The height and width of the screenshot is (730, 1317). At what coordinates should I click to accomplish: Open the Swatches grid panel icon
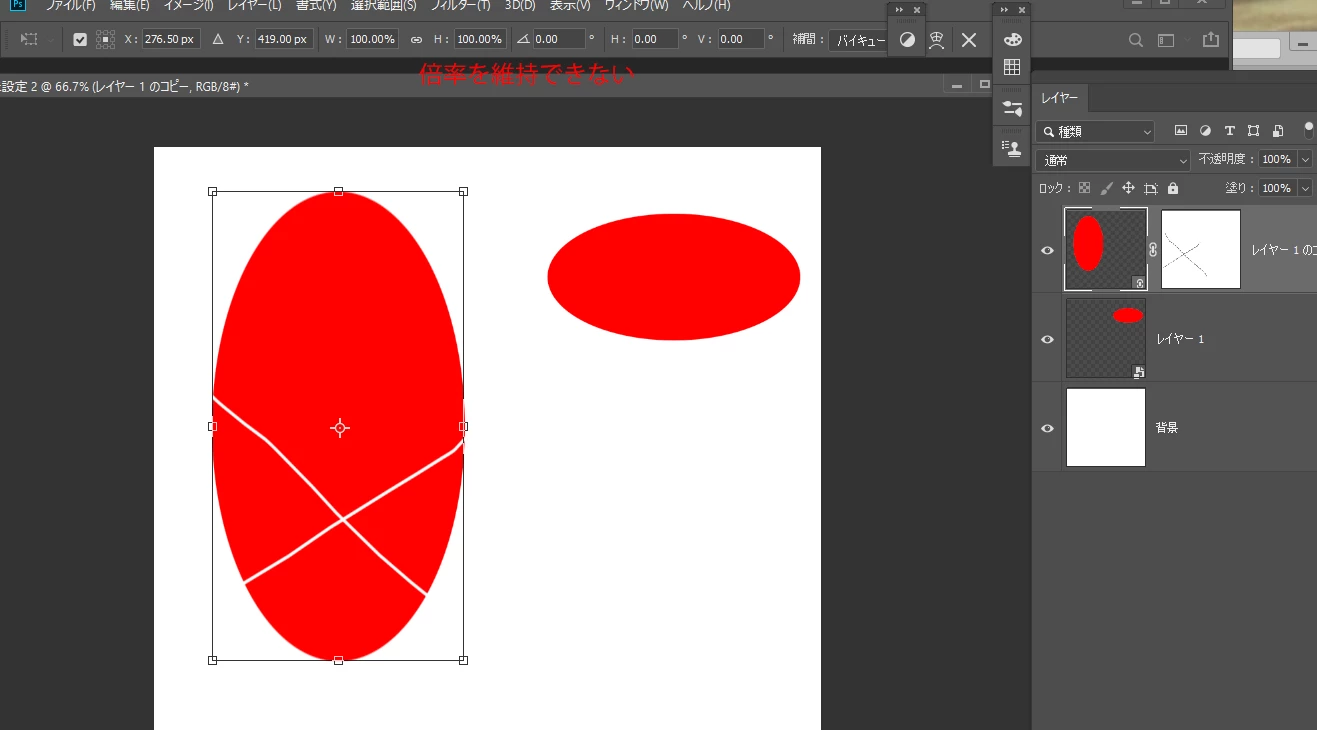tap(1012, 68)
